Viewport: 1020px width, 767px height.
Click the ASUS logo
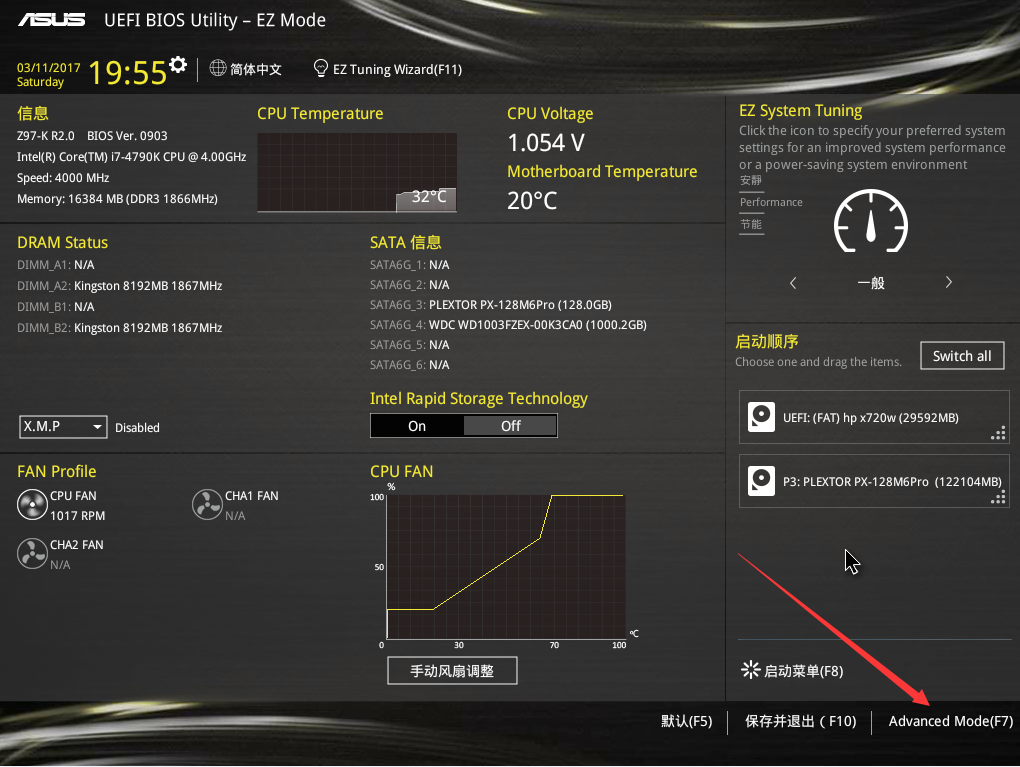point(51,20)
